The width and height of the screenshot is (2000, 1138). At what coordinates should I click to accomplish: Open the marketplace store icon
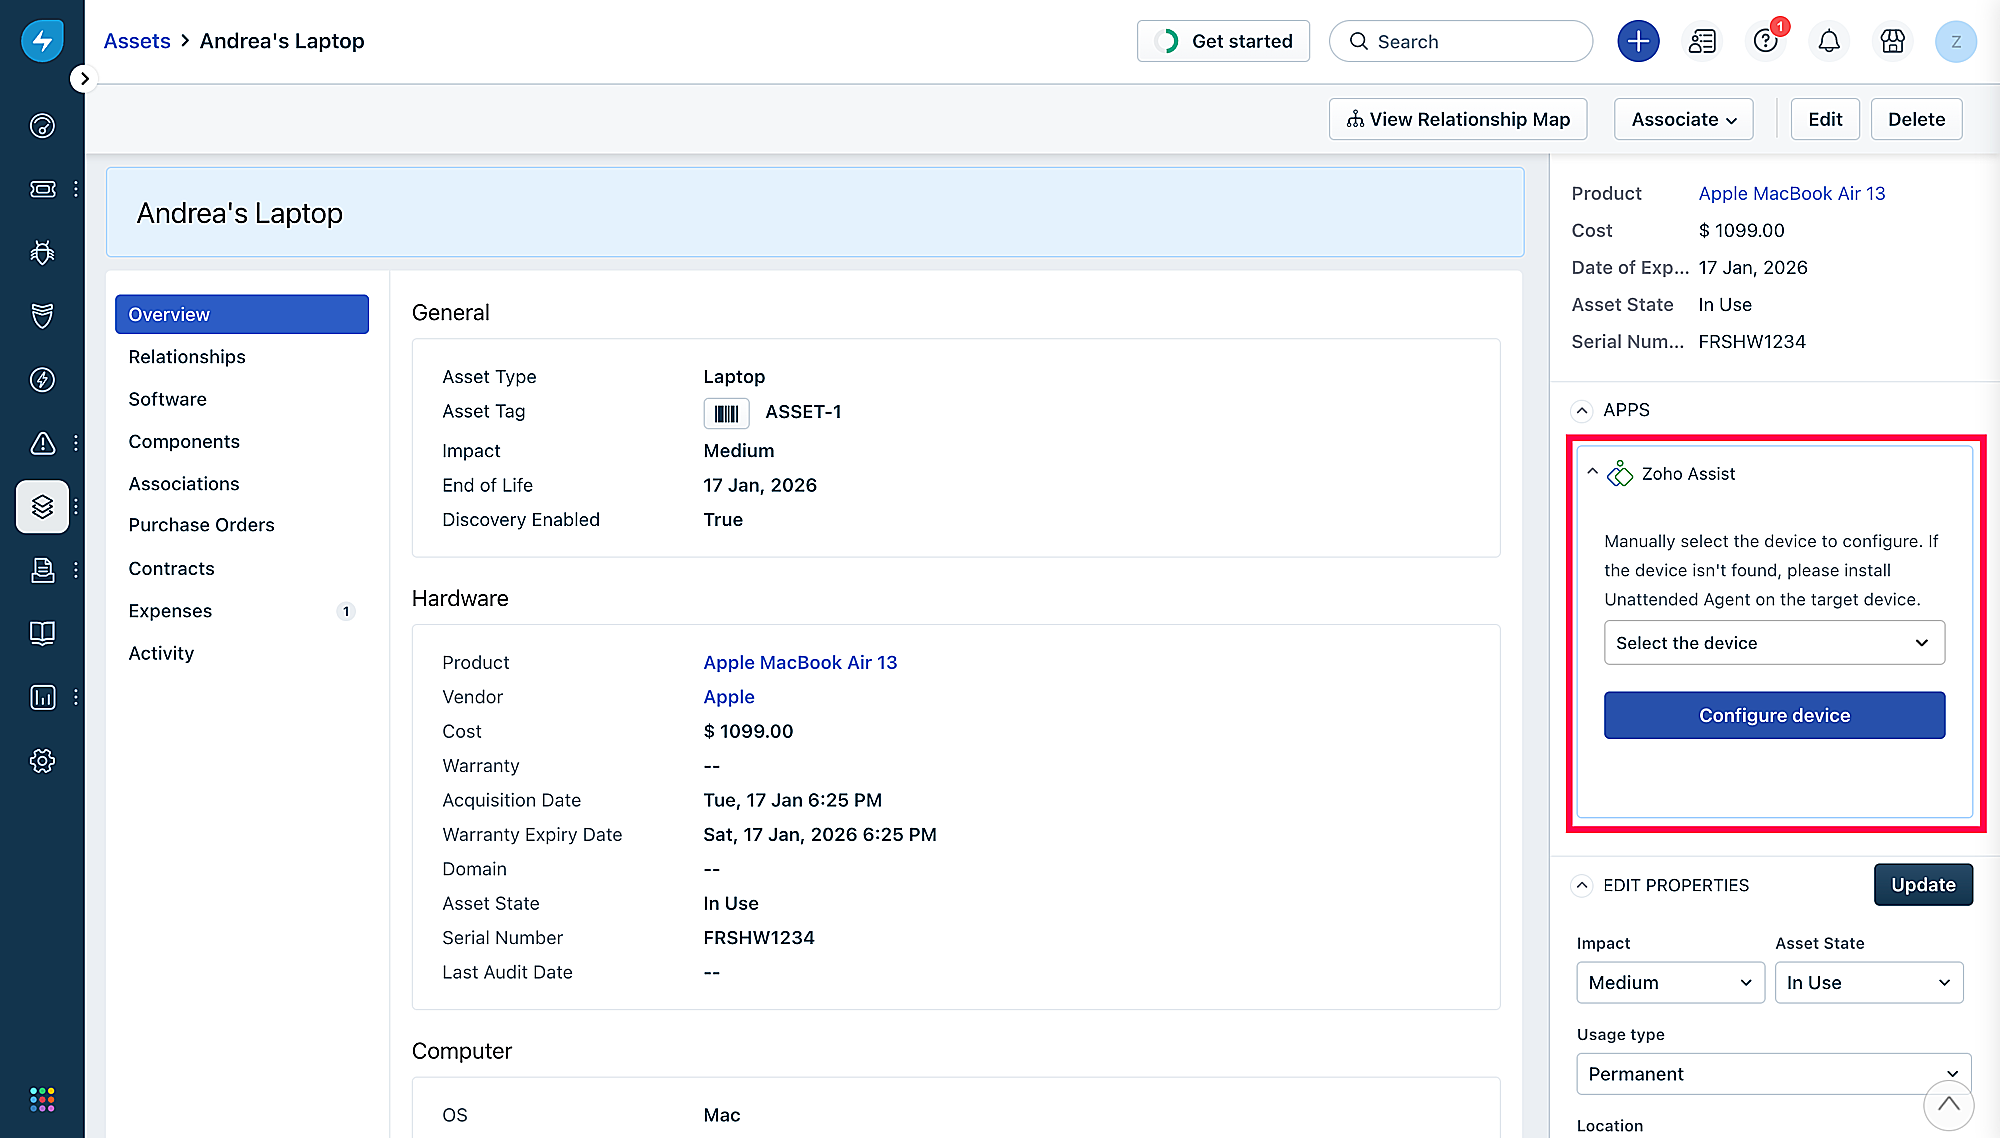pos(1892,41)
